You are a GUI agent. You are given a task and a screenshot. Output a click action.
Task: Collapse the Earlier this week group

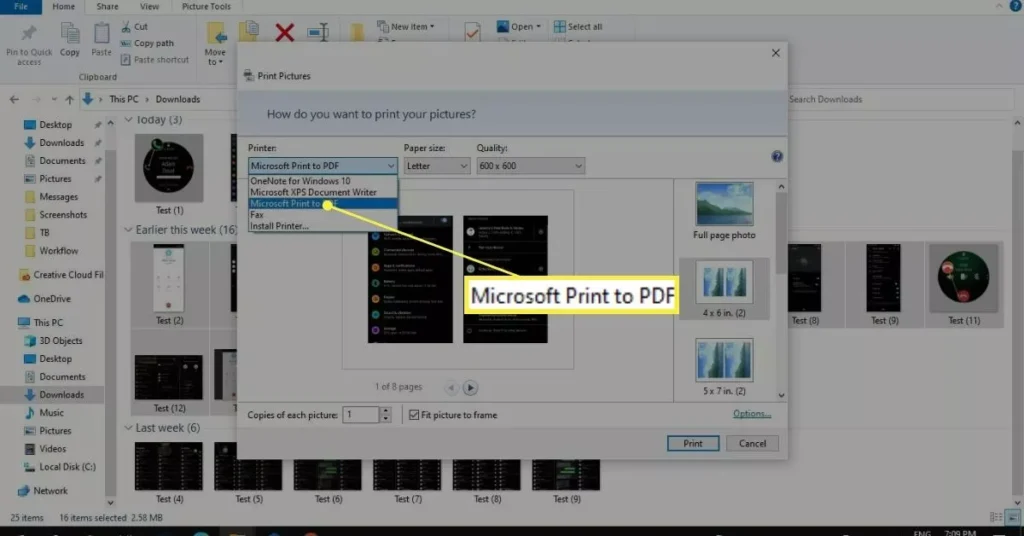click(129, 230)
